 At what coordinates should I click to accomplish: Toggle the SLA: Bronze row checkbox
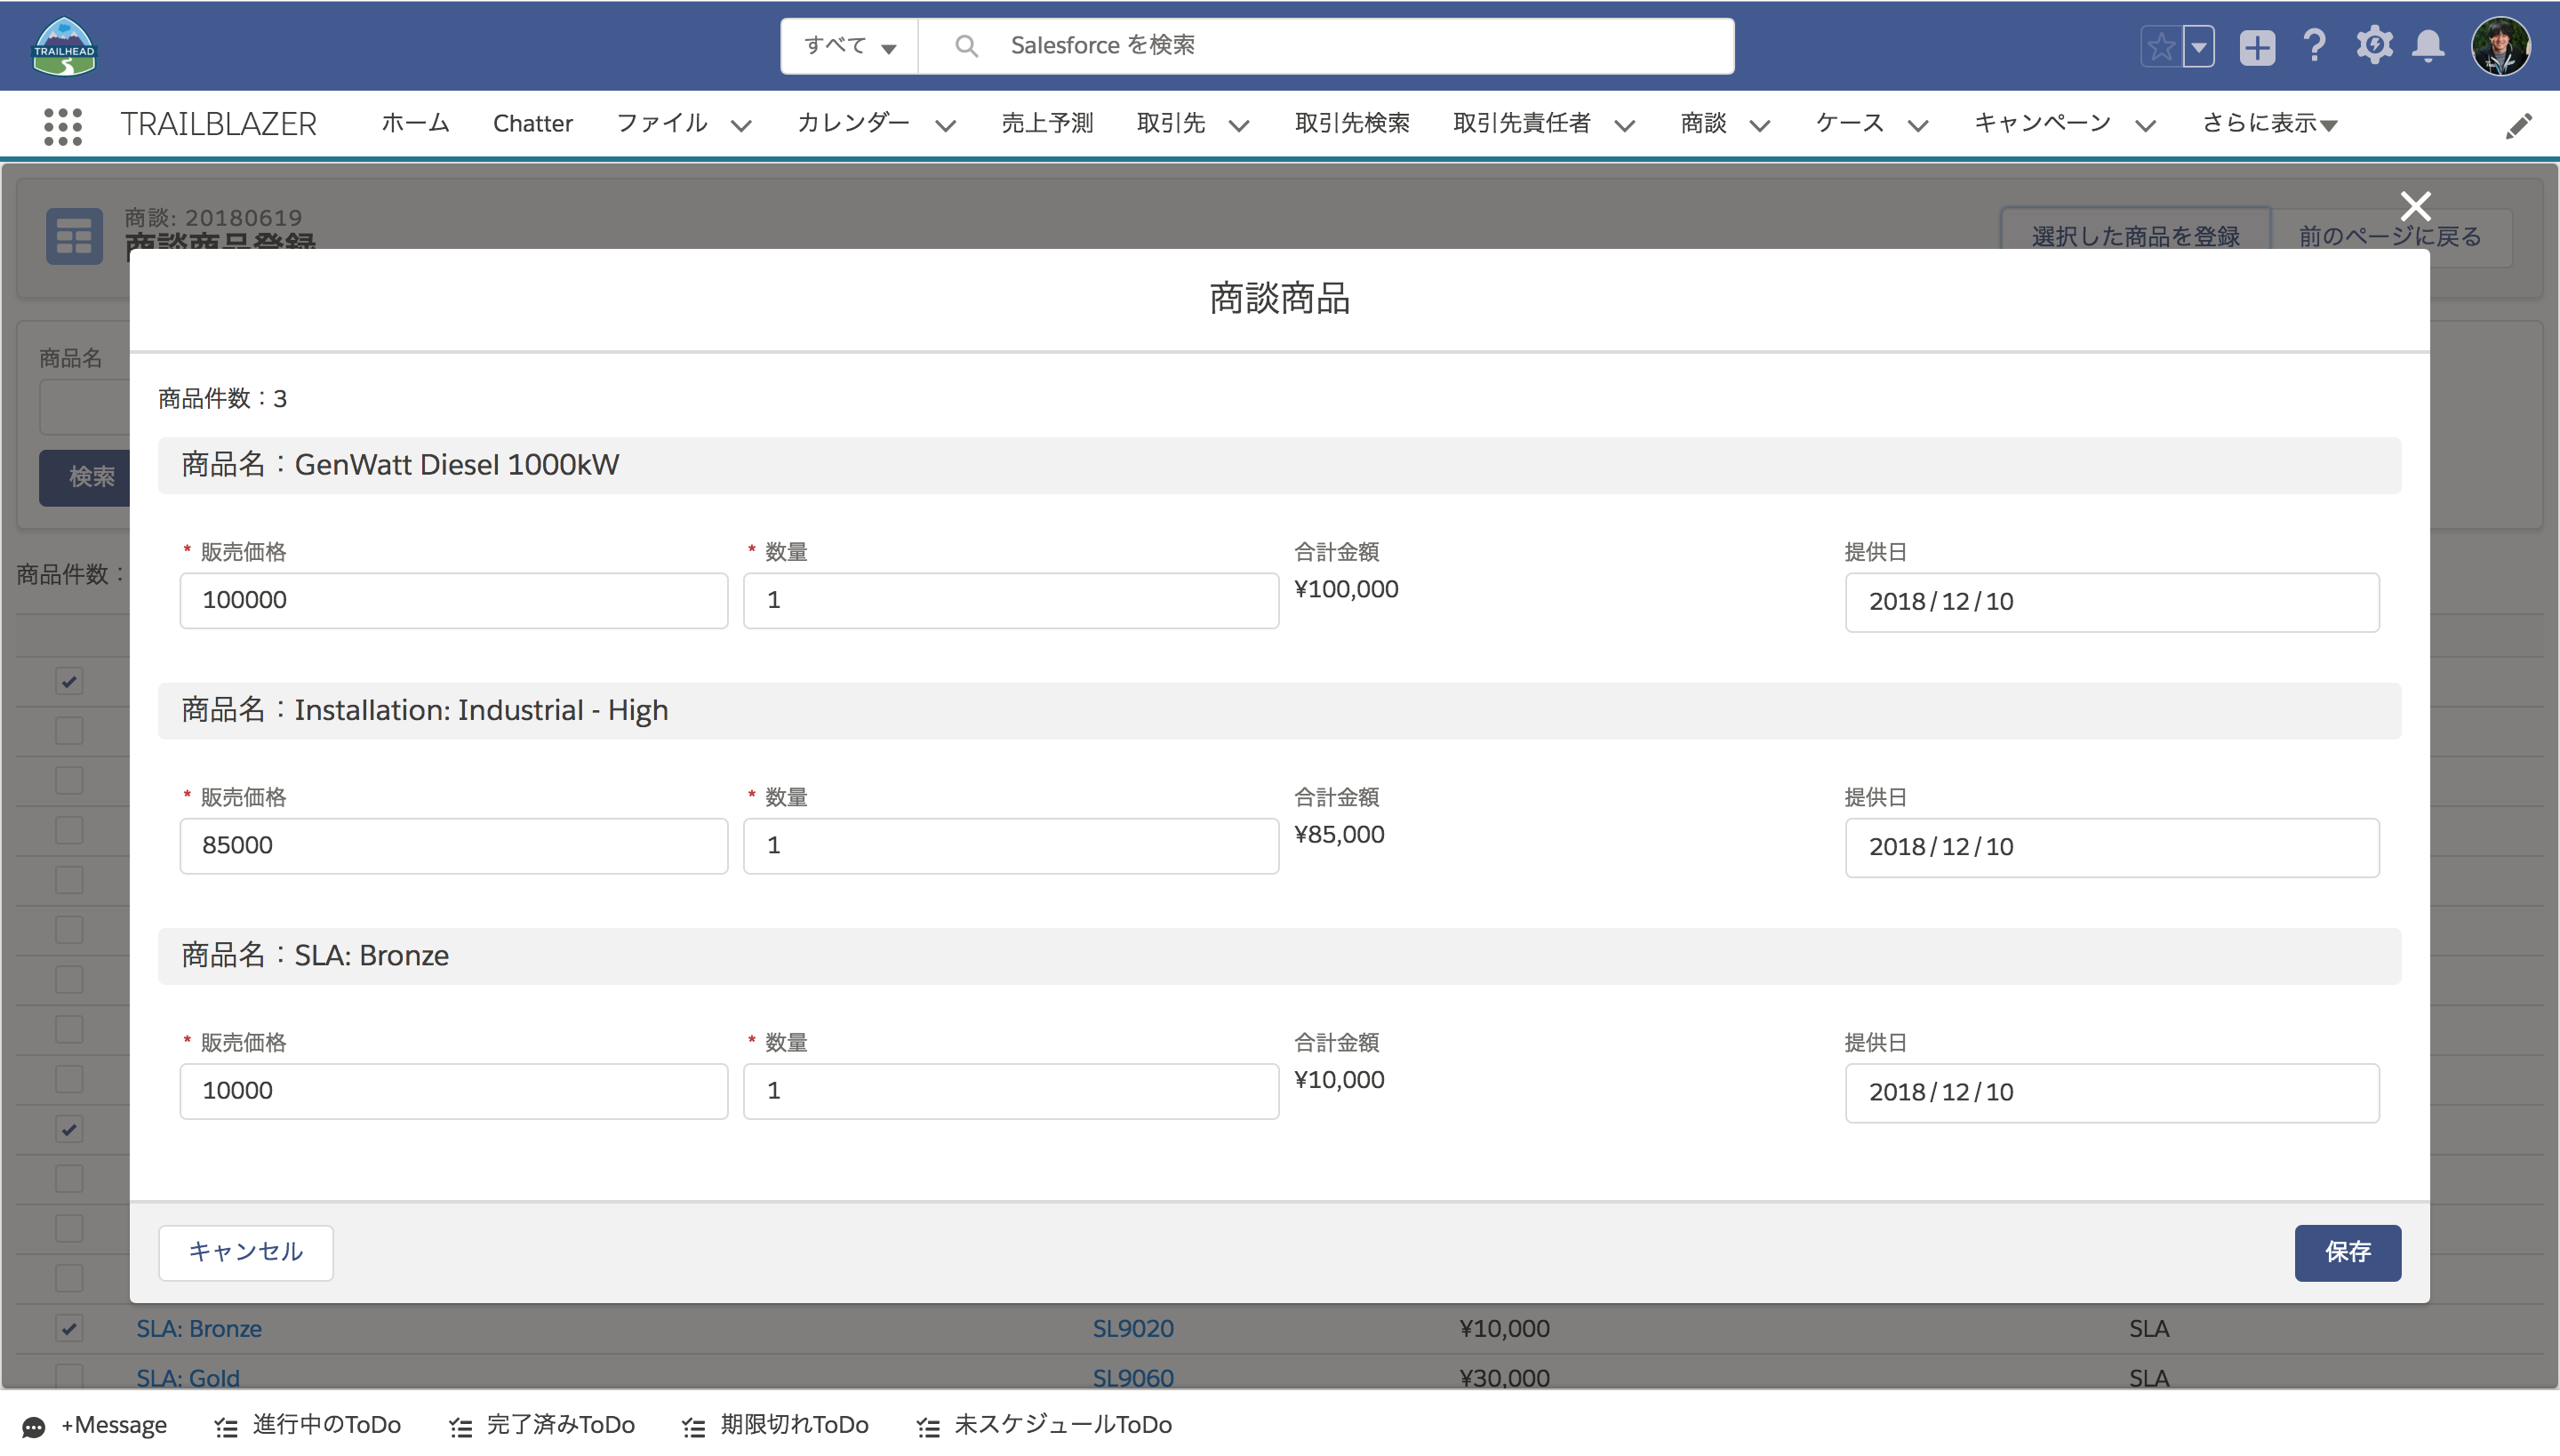(x=69, y=1328)
